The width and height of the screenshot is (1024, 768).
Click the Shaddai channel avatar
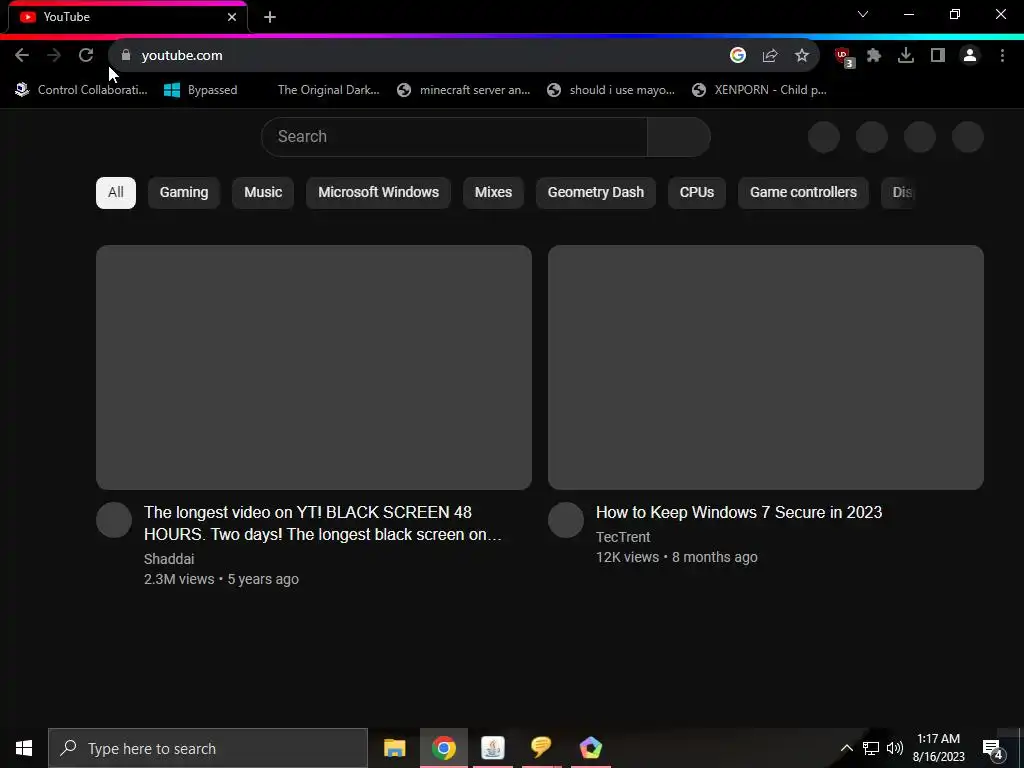(x=114, y=520)
